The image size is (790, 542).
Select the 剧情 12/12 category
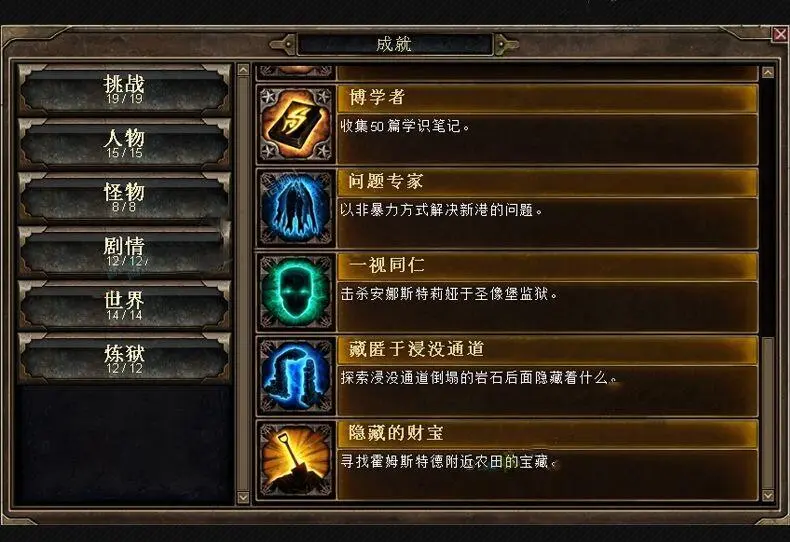[x=124, y=251]
